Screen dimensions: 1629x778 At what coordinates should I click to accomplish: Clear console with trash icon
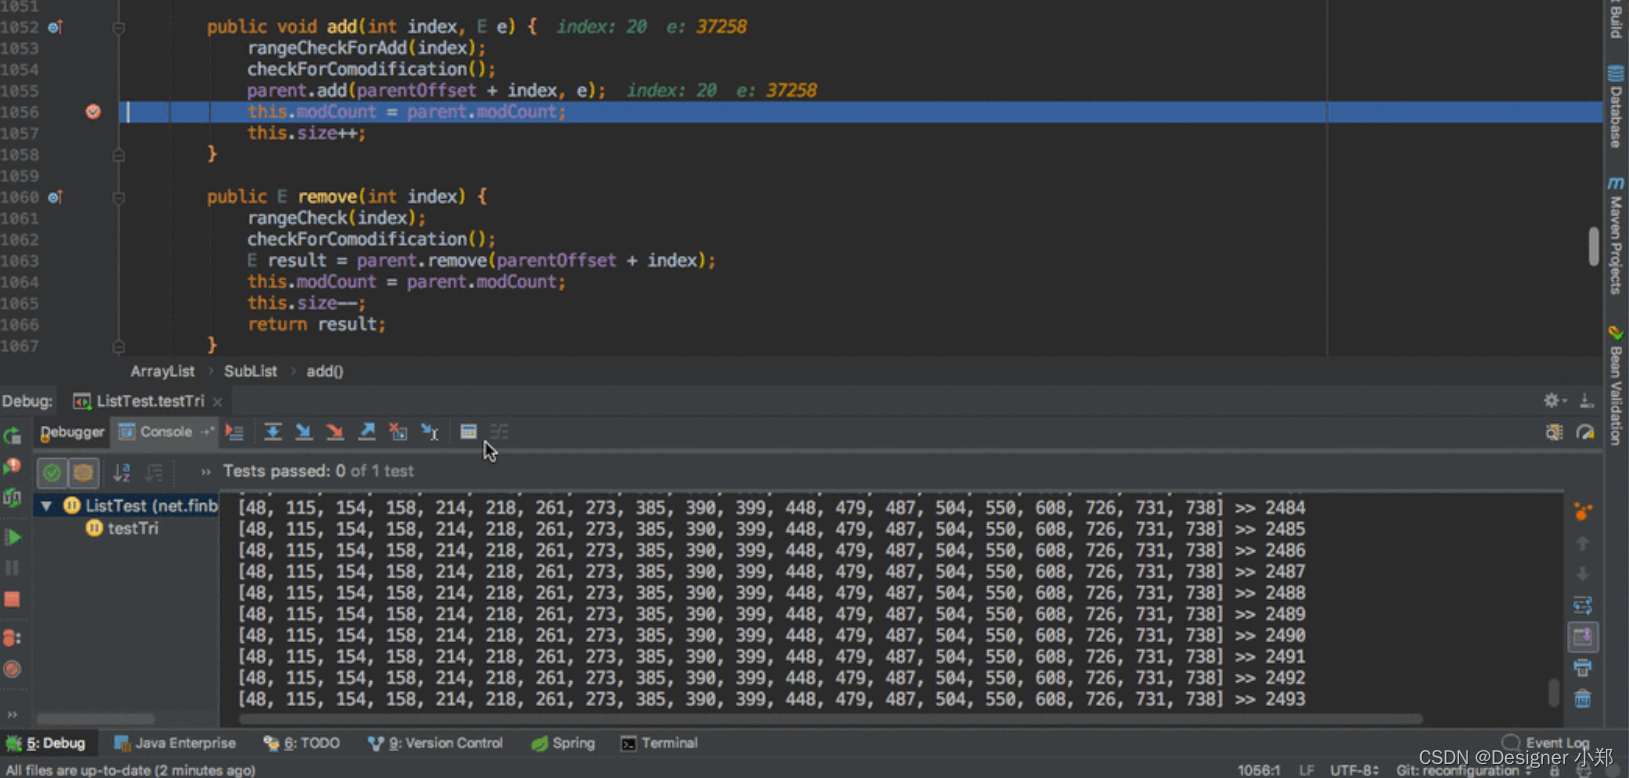(1582, 699)
